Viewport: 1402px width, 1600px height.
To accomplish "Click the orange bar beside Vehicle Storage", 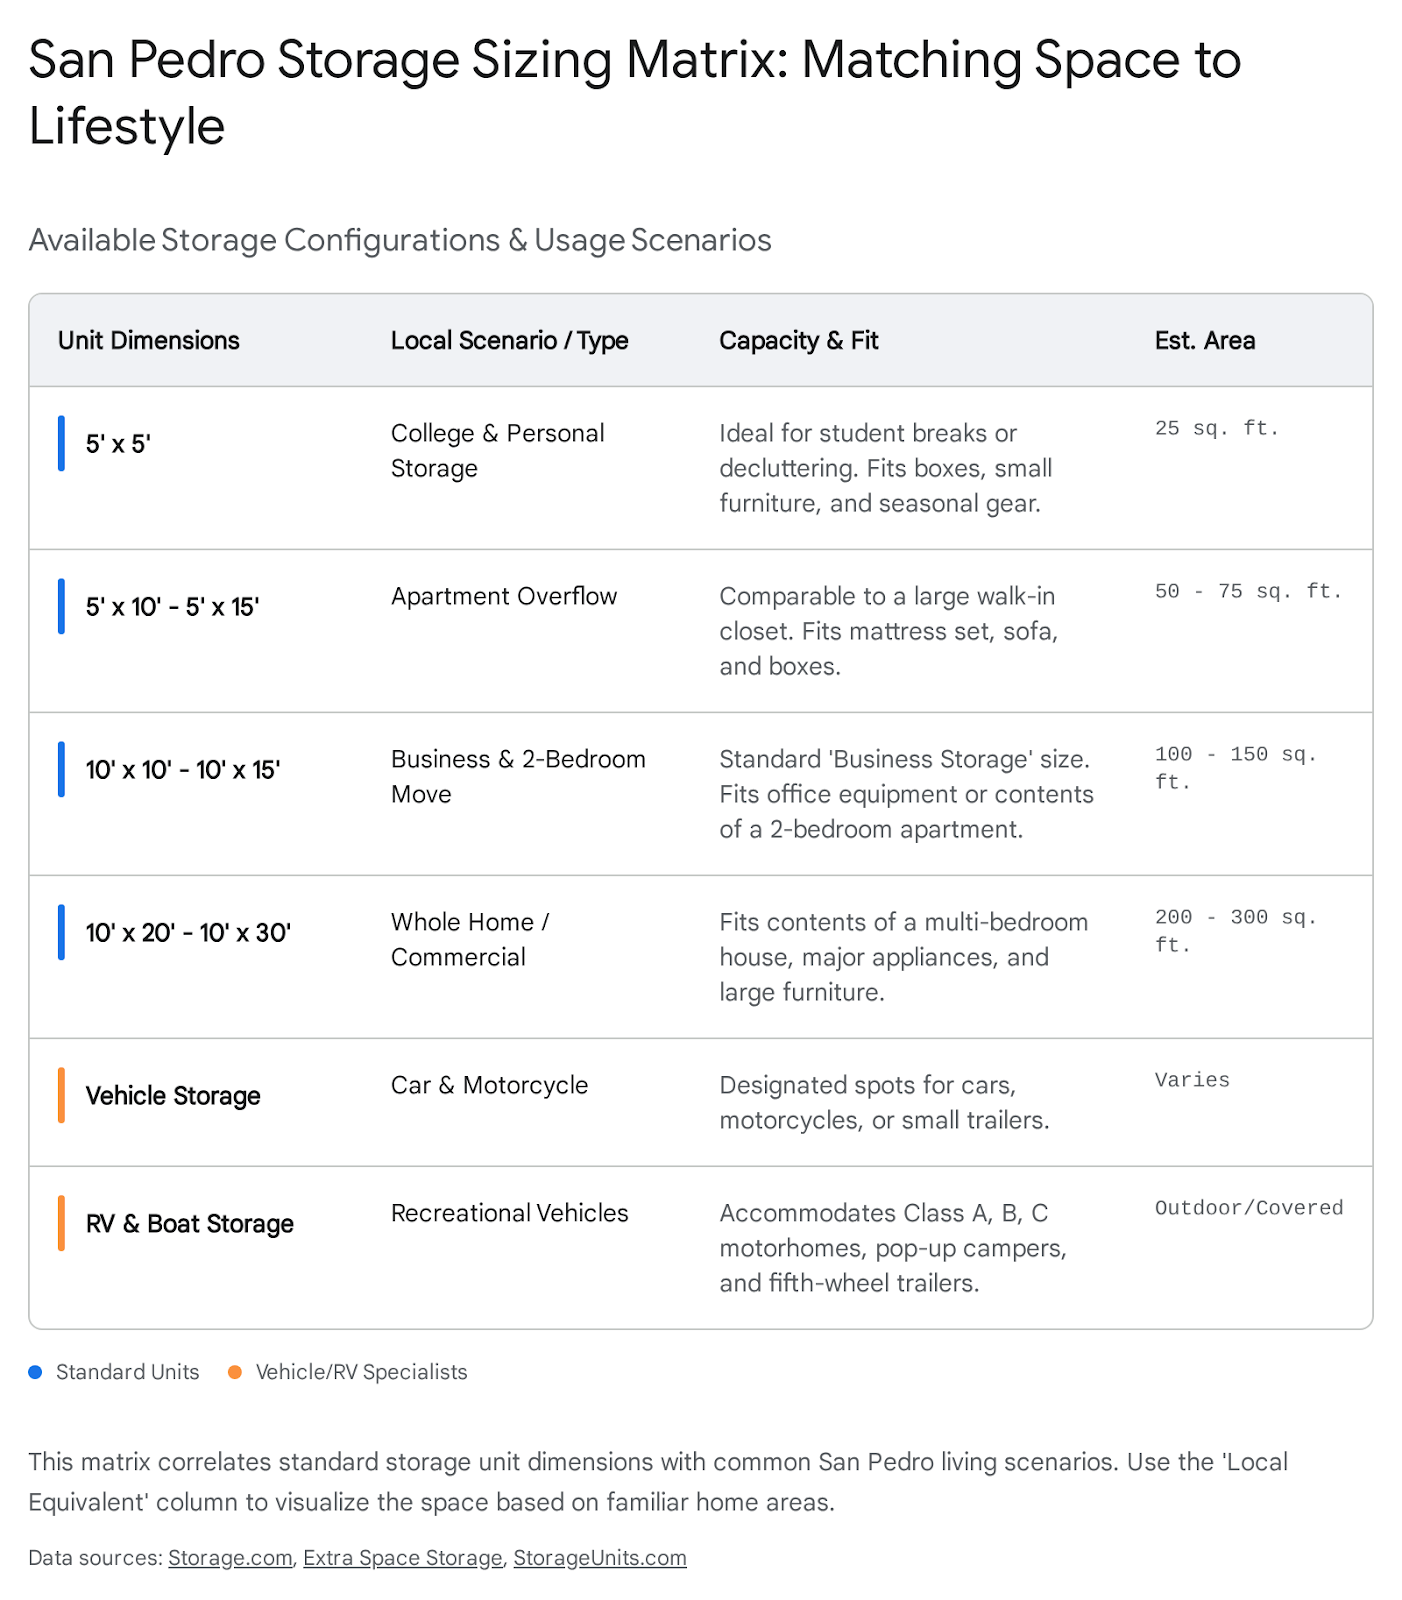I will [x=61, y=1096].
